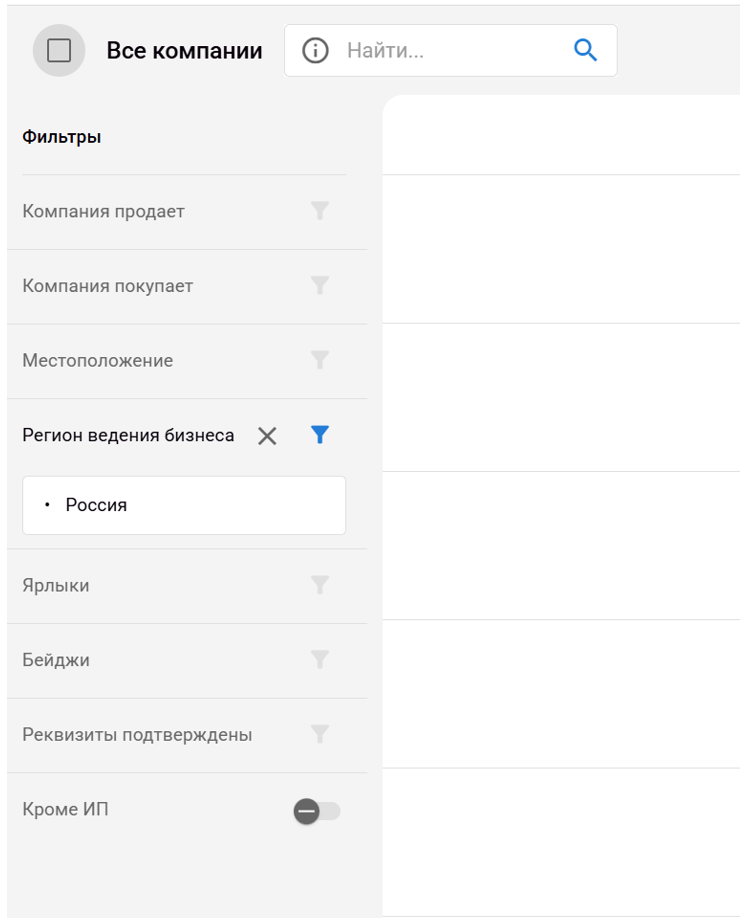
Task: Check the Все компании checkbox
Action: coord(59,50)
